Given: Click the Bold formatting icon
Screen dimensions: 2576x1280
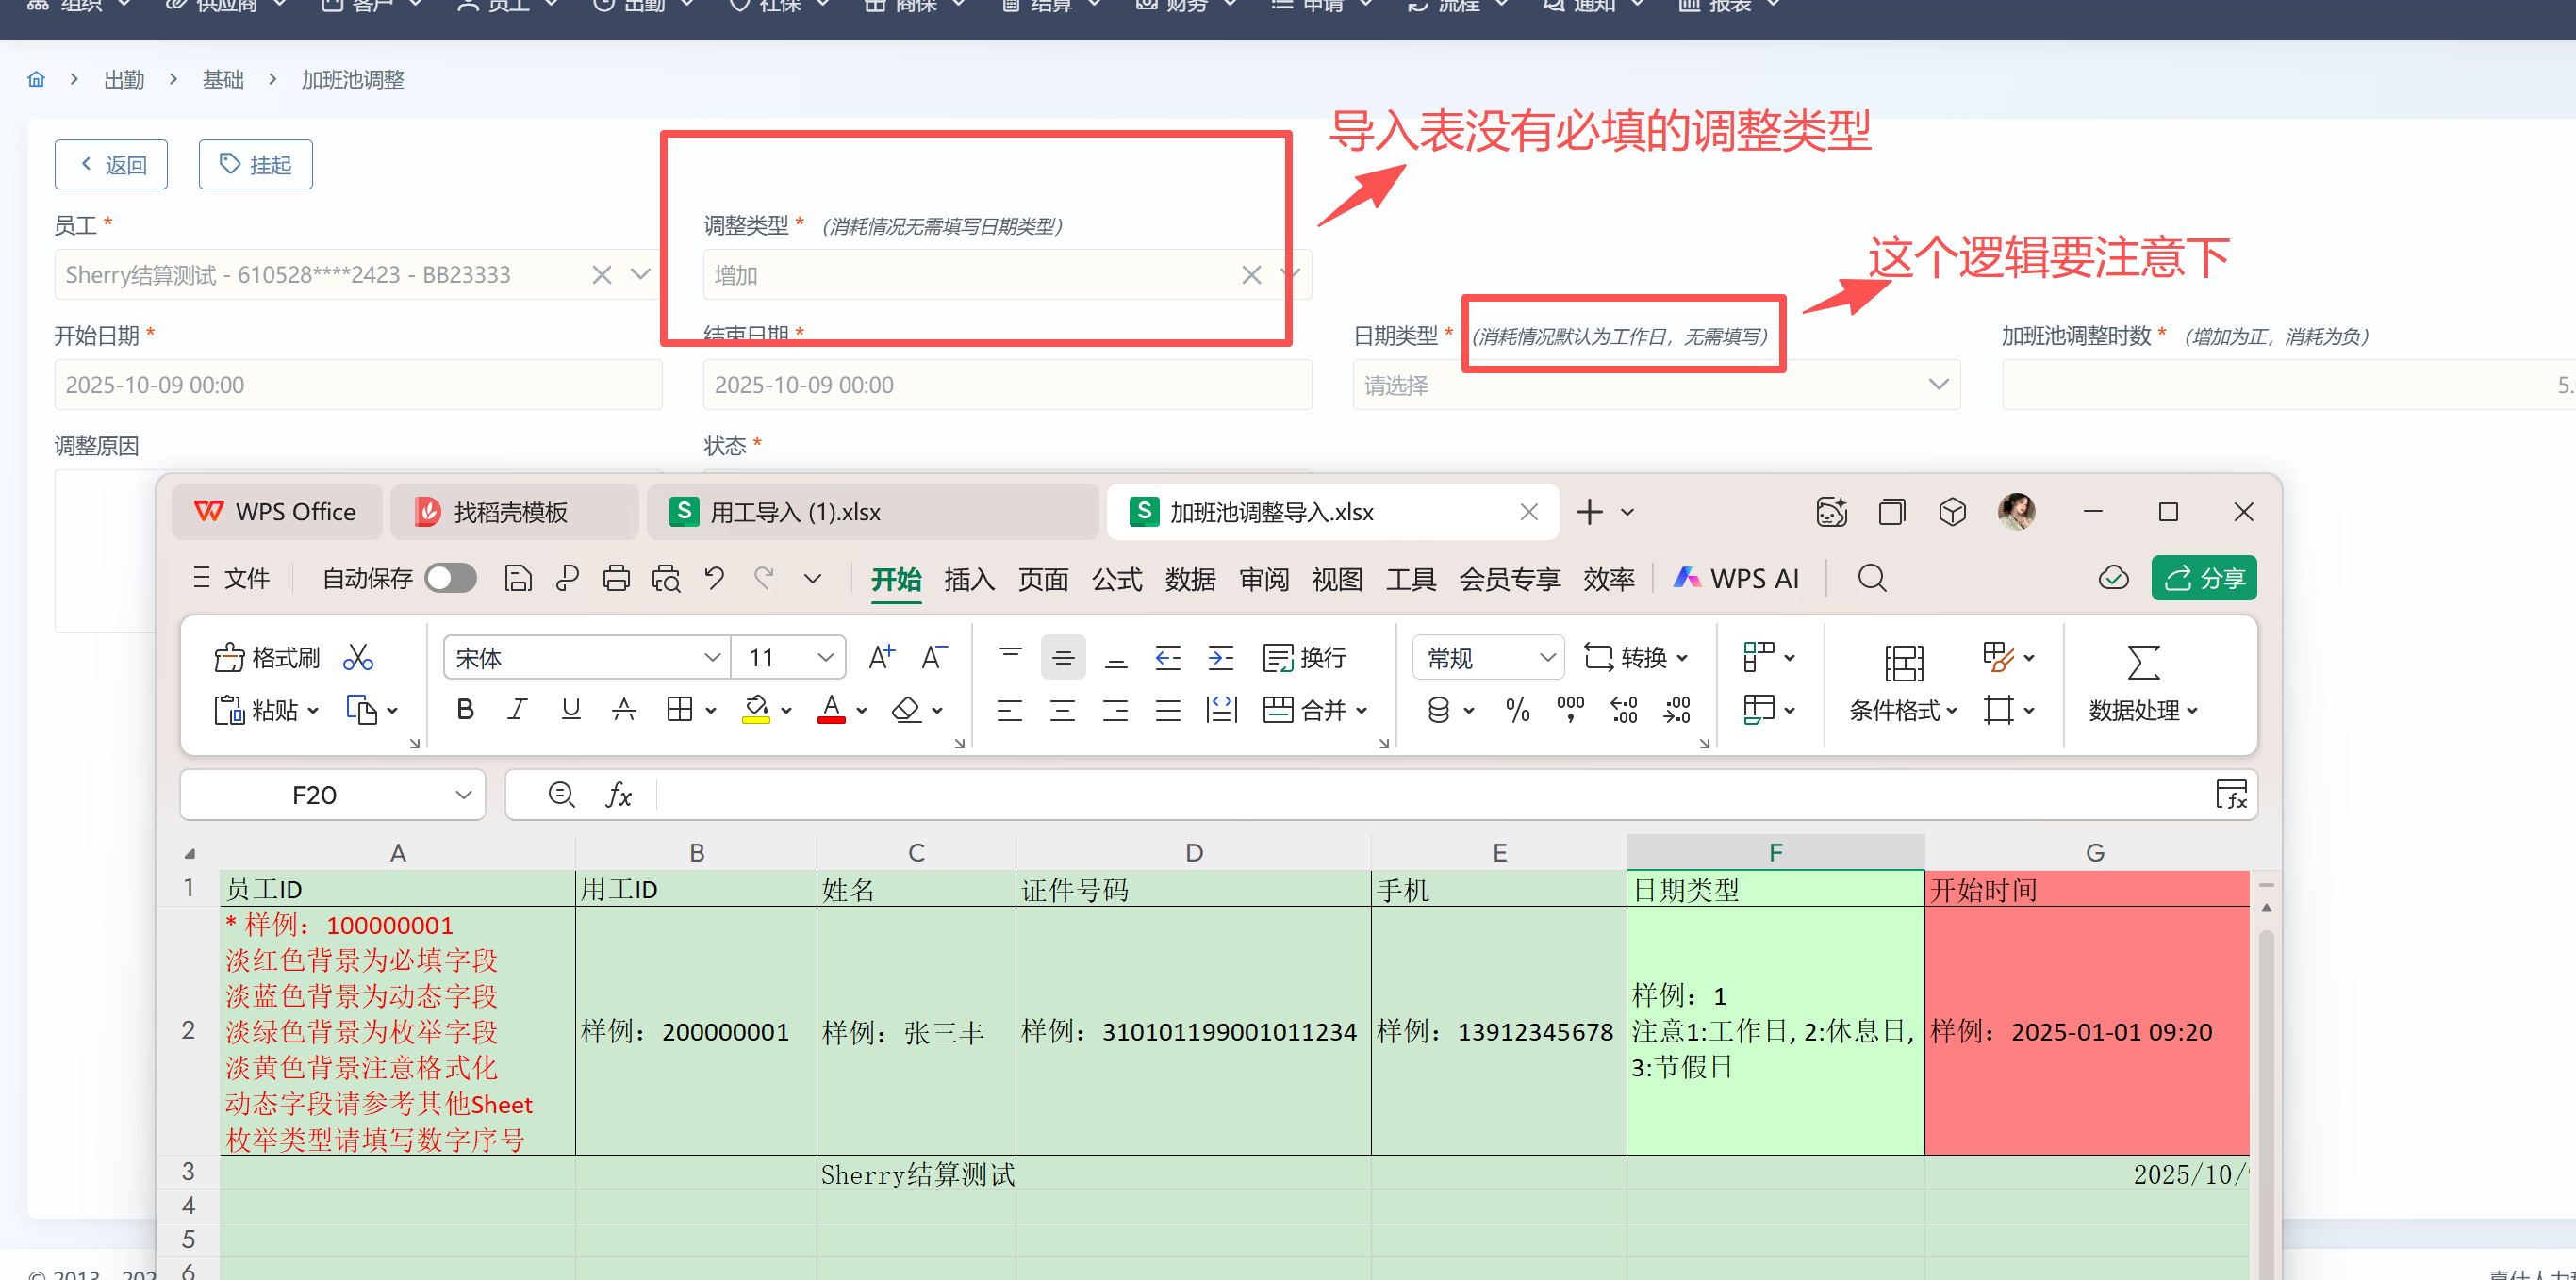Looking at the screenshot, I should (465, 710).
